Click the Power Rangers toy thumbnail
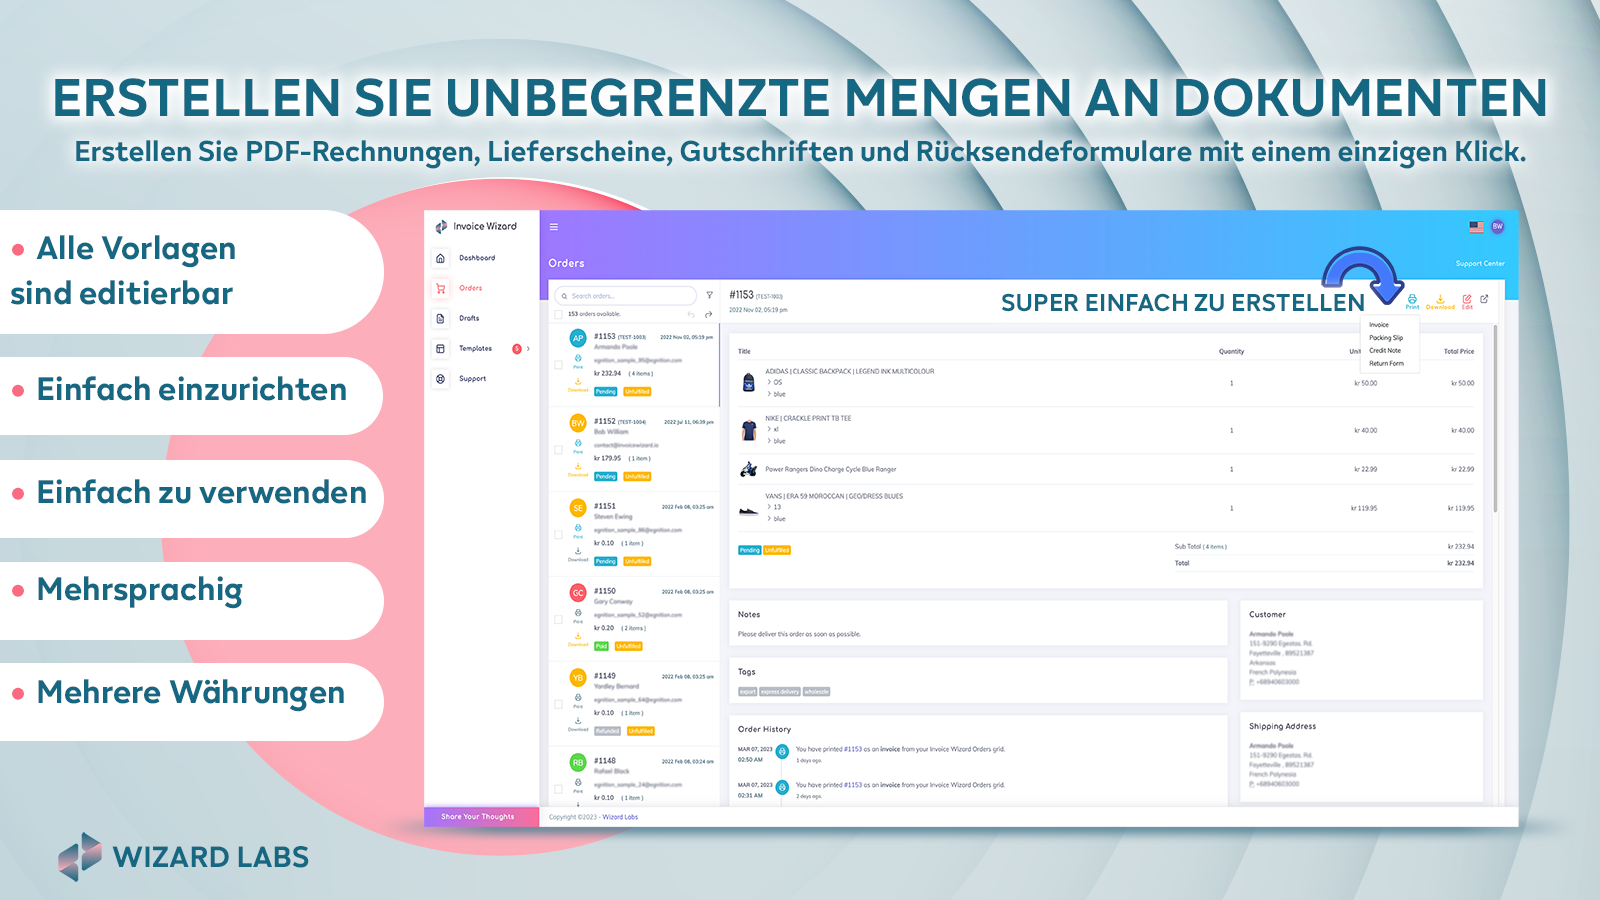The width and height of the screenshot is (1600, 900). pyautogui.click(x=748, y=469)
